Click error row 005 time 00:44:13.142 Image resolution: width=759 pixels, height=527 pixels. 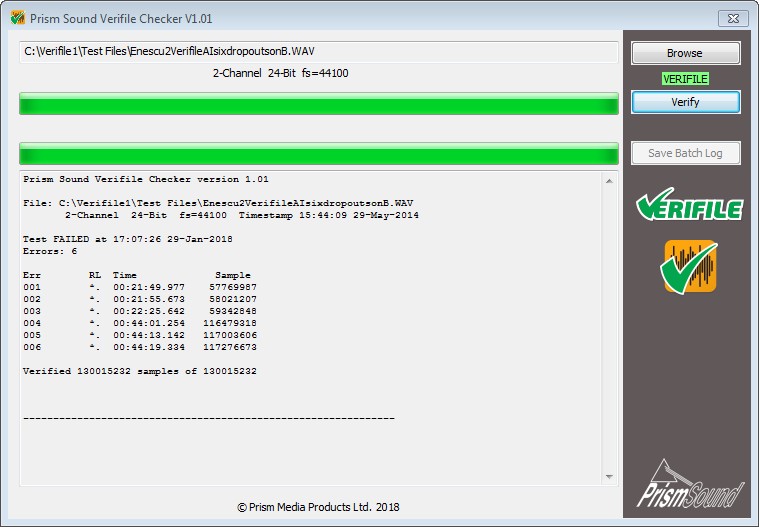[149, 335]
